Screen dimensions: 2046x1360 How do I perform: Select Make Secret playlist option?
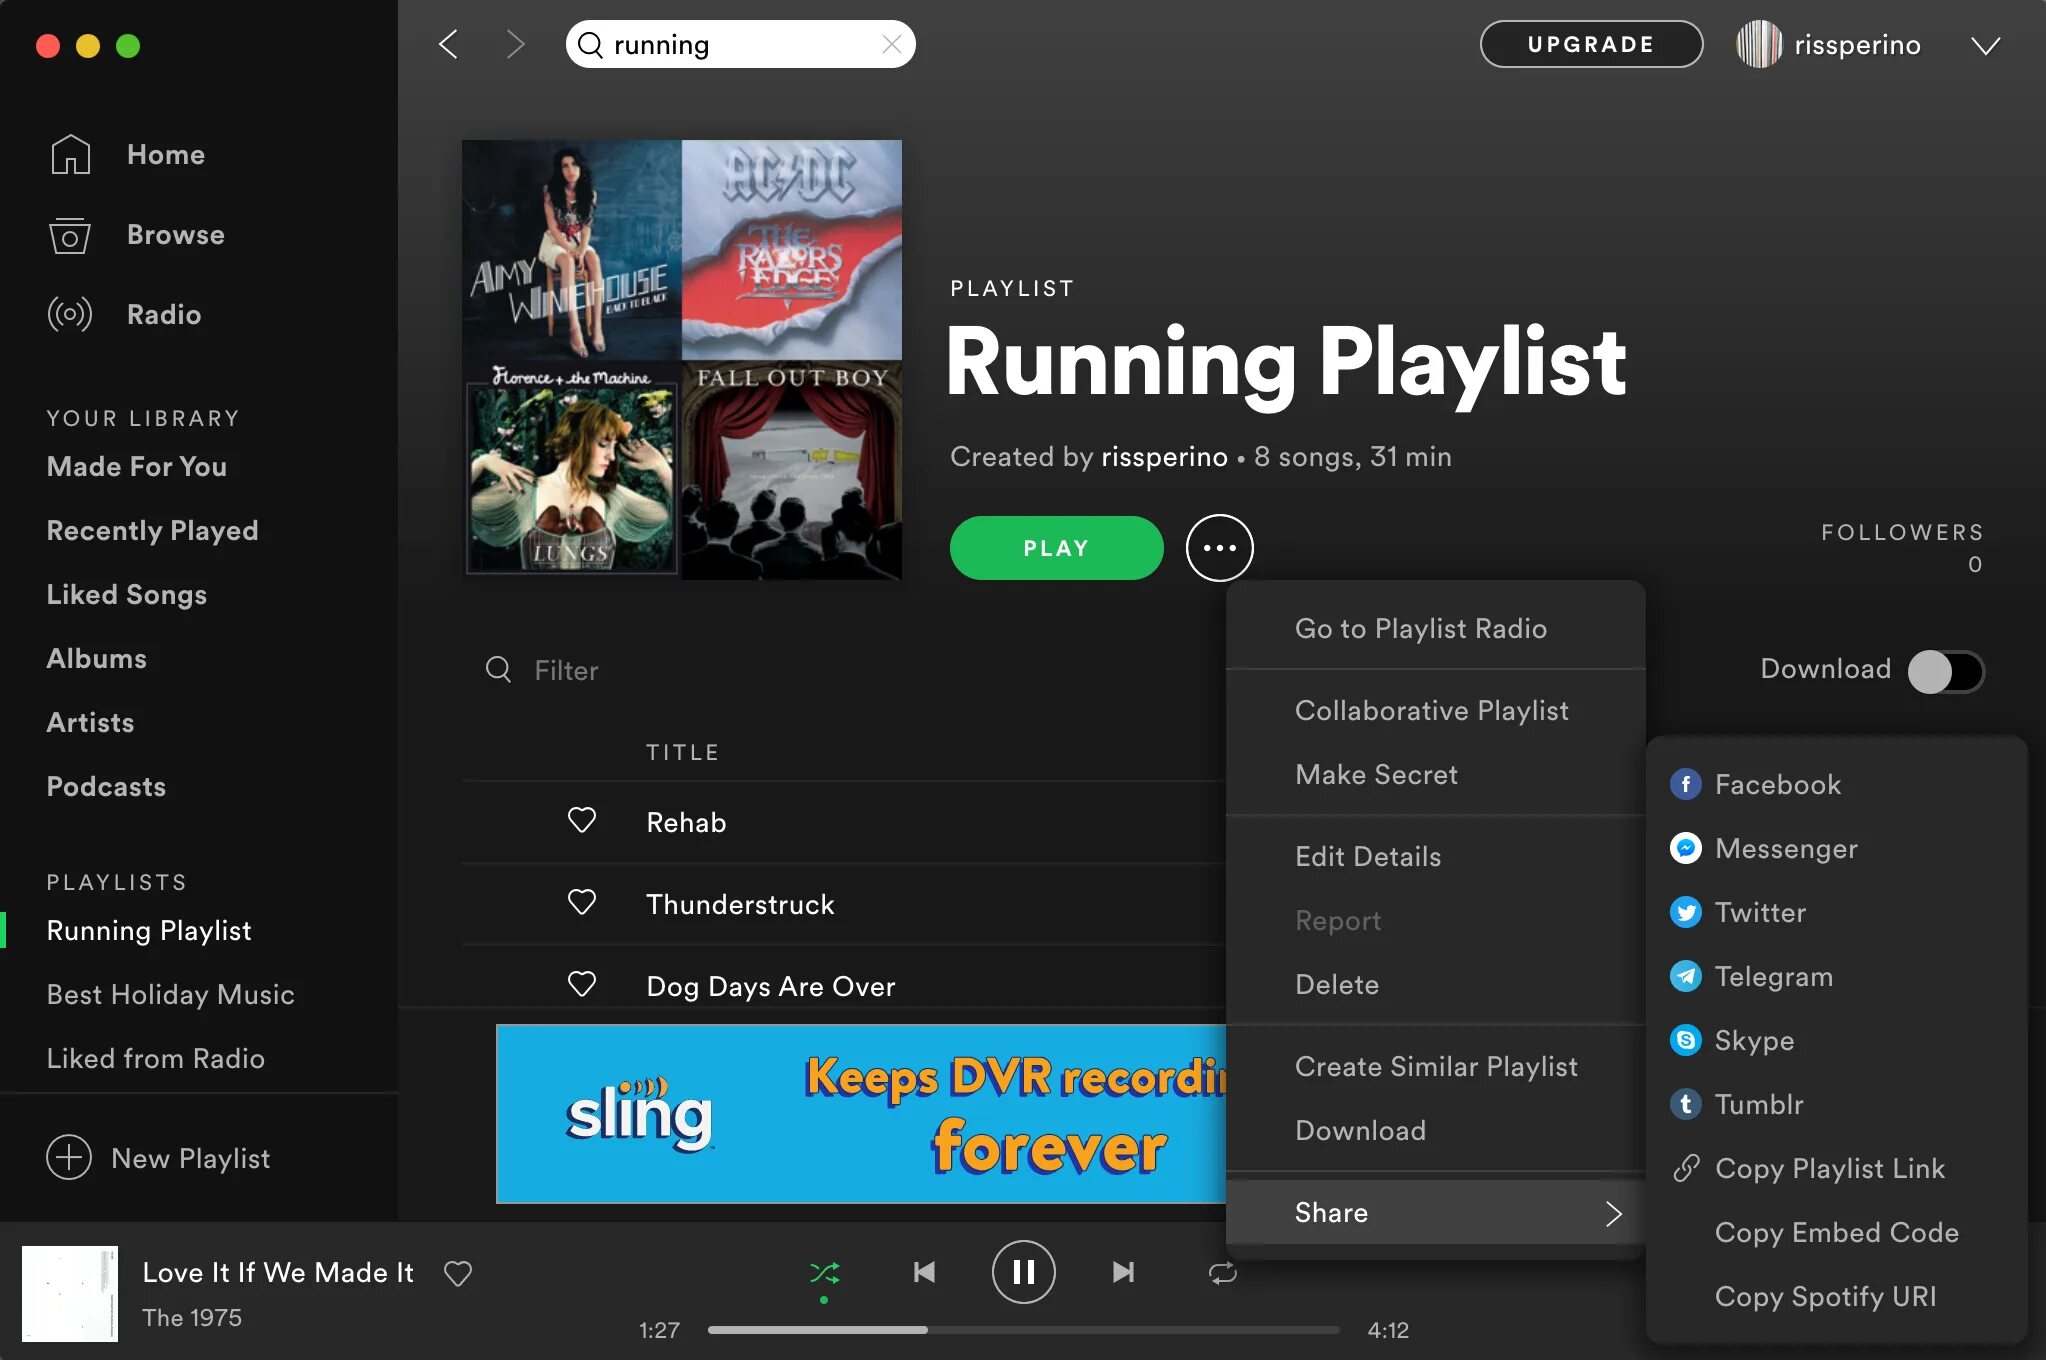point(1375,776)
